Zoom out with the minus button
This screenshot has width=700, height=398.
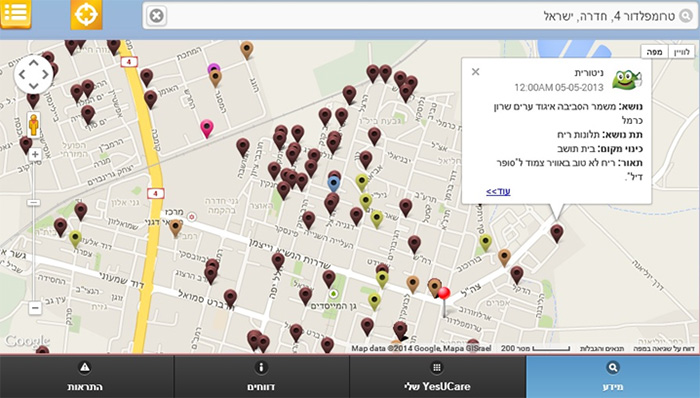pos(35,308)
